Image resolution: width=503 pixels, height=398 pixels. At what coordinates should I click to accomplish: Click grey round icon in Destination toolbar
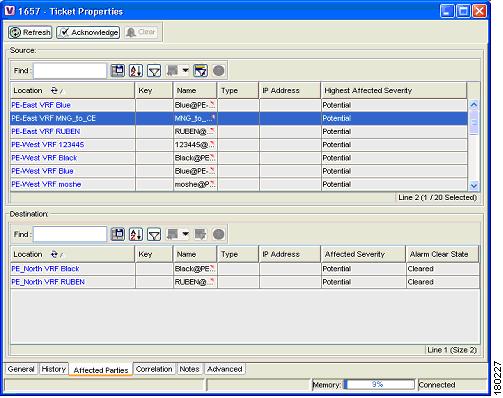tap(219, 234)
